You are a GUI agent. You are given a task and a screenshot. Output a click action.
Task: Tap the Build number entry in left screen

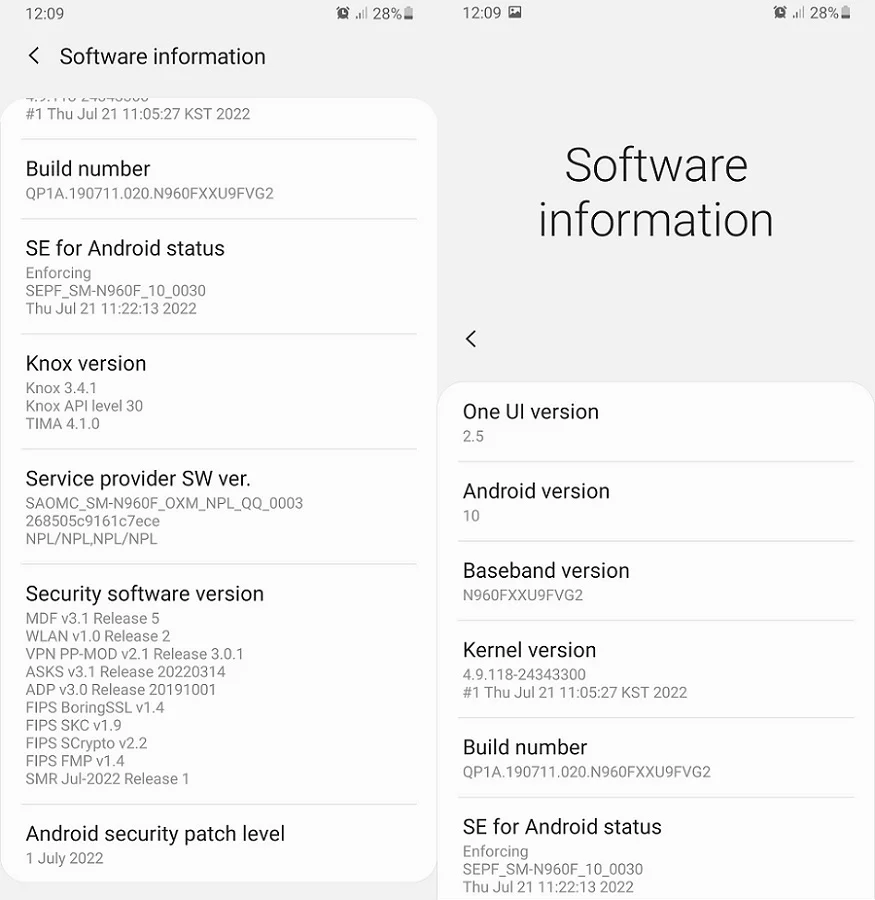pos(219,180)
